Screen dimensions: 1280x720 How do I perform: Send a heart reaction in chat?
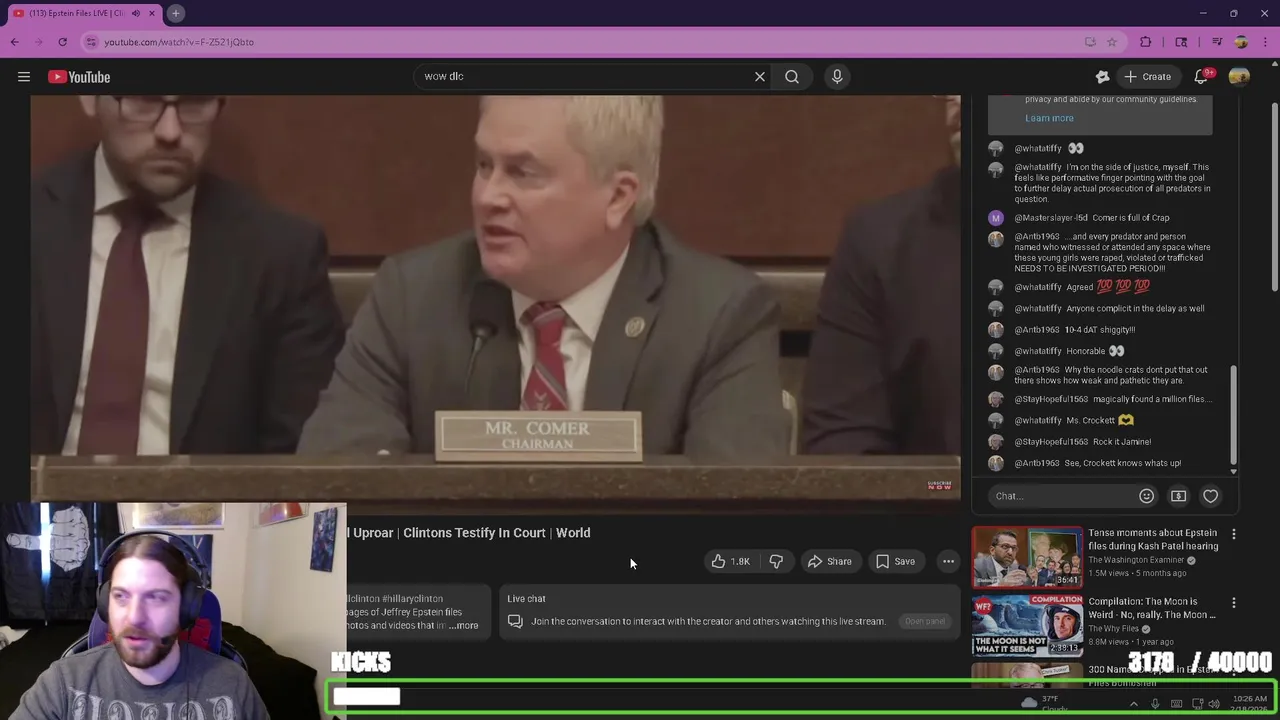click(1210, 496)
